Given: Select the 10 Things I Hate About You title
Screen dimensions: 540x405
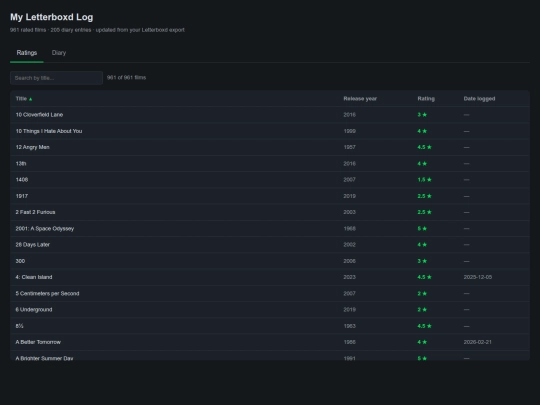Looking at the screenshot, I should 49,131.
